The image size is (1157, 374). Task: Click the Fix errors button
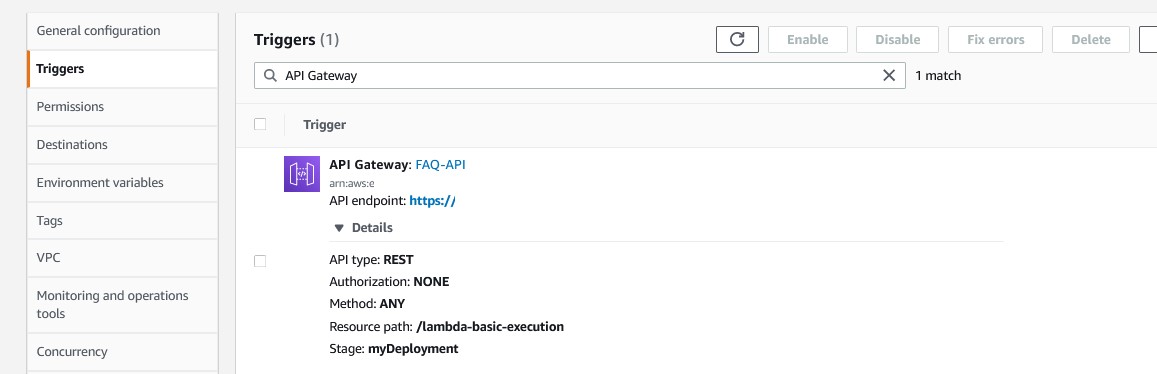click(995, 40)
